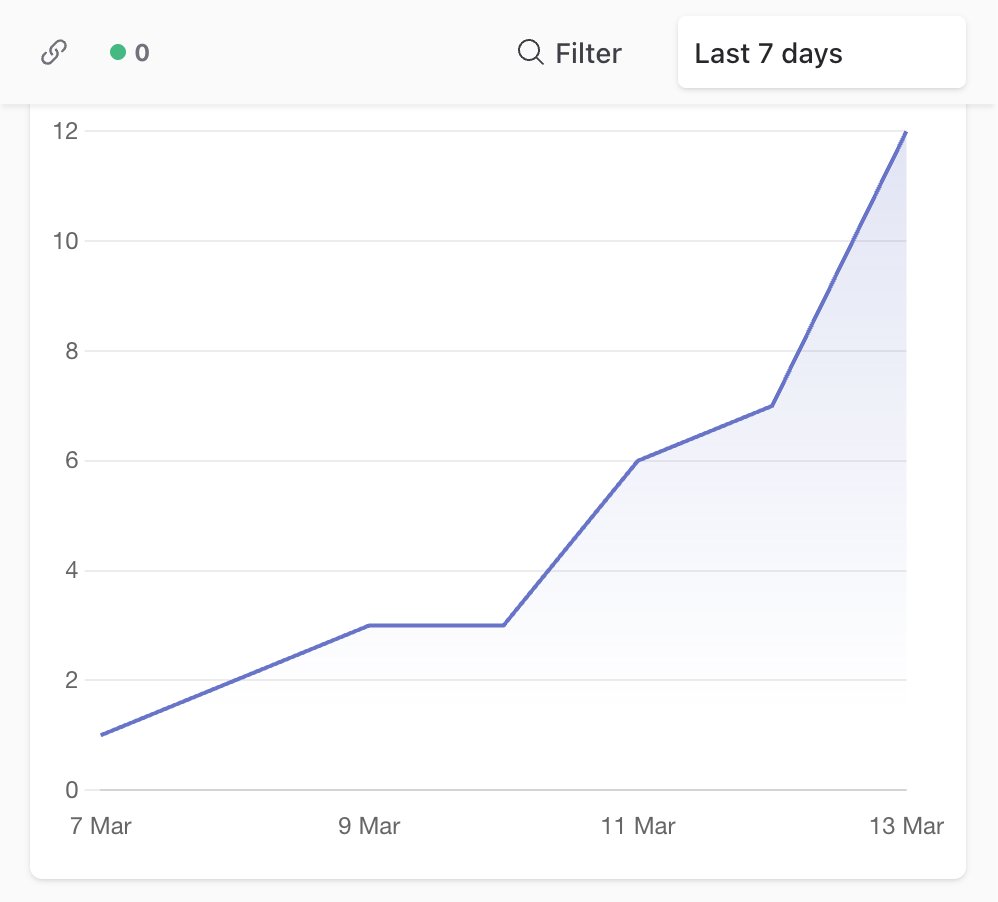
Task: Click the 7 Mar axis label
Action: [100, 826]
